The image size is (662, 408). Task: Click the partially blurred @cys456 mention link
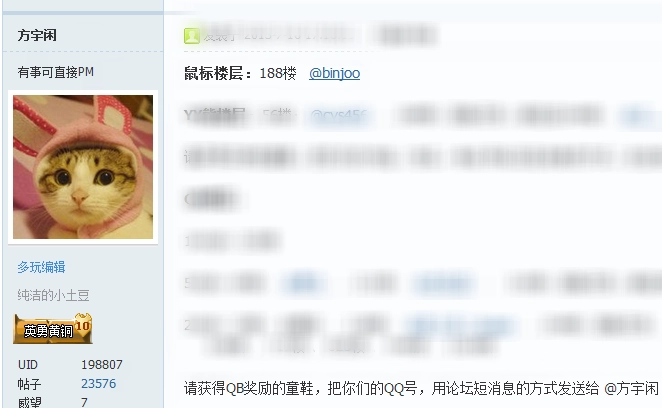point(339,115)
